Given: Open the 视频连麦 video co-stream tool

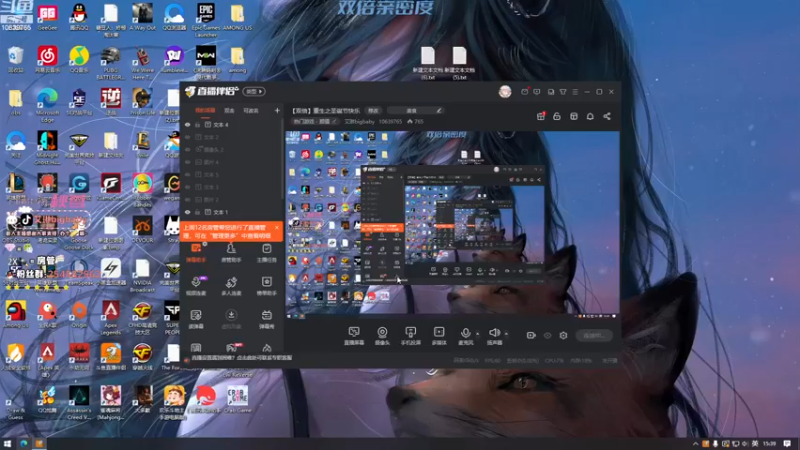Looking at the screenshot, I should [196, 286].
